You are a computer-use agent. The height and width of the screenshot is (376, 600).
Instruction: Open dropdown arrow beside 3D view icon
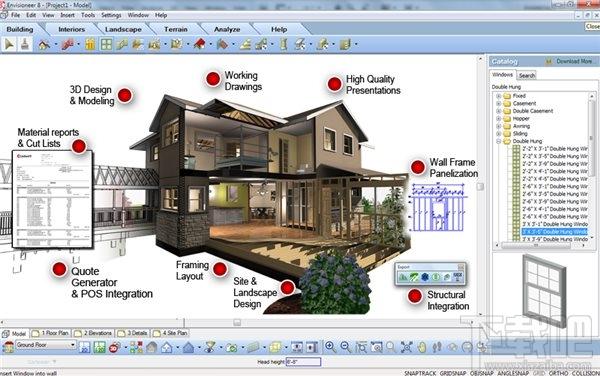[126, 348]
